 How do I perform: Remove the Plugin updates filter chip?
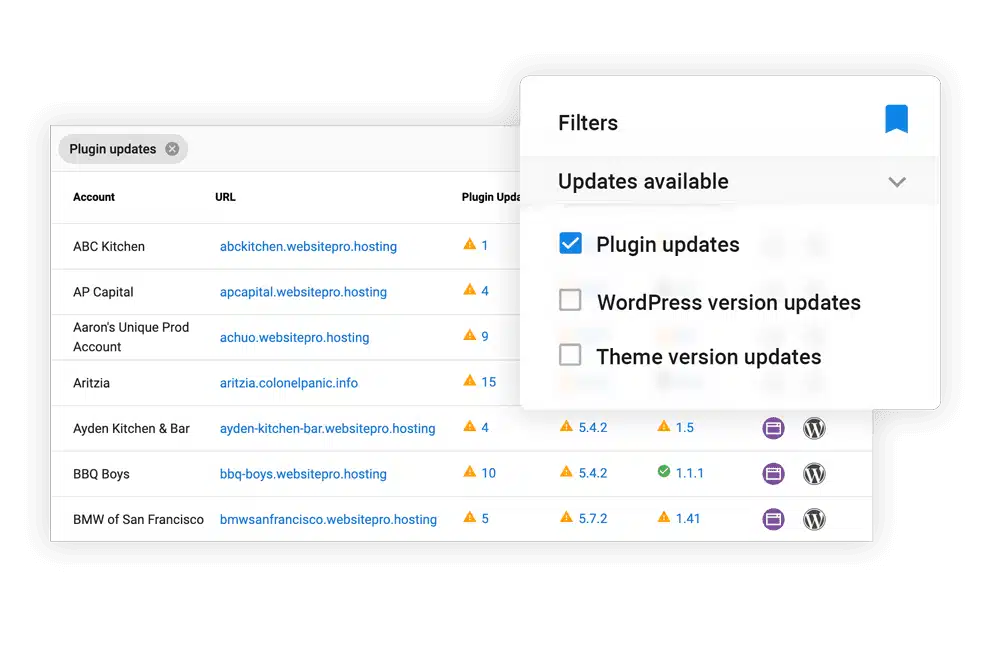tap(172, 149)
